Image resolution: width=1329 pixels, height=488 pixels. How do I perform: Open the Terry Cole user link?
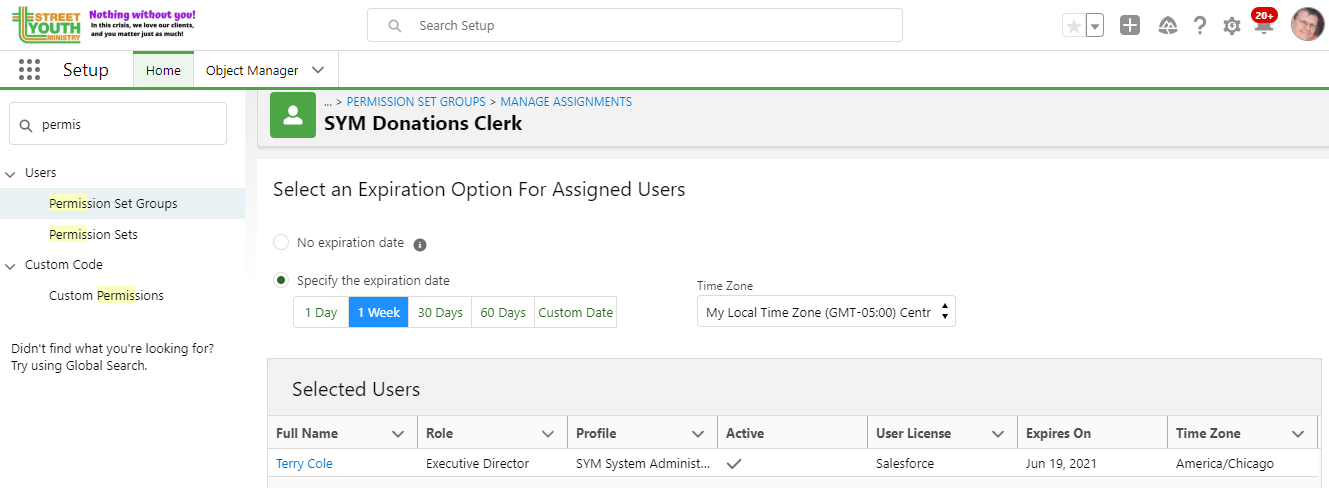[x=304, y=463]
